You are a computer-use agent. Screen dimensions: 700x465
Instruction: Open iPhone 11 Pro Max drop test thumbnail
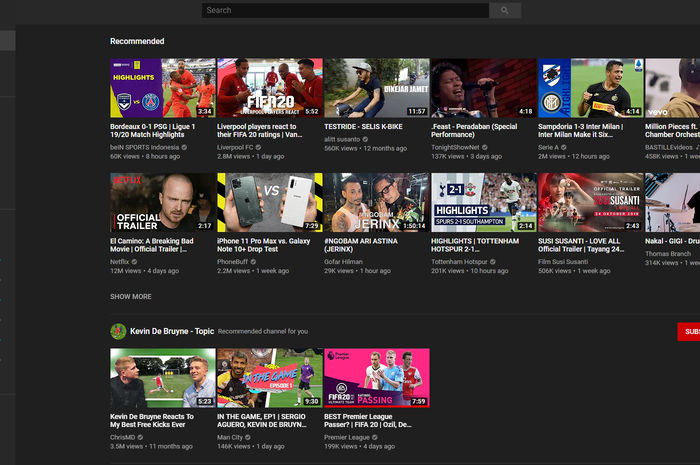click(270, 203)
